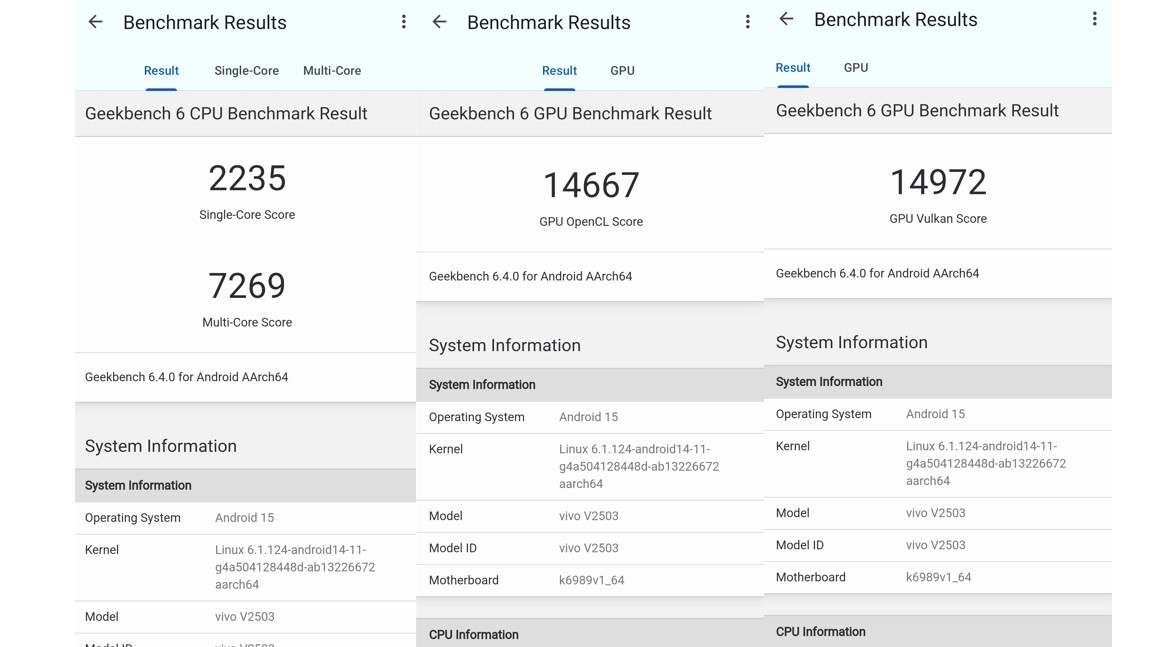This screenshot has width=1163, height=647.
Task: Click the GPU OpenCL Score label
Action: [591, 221]
